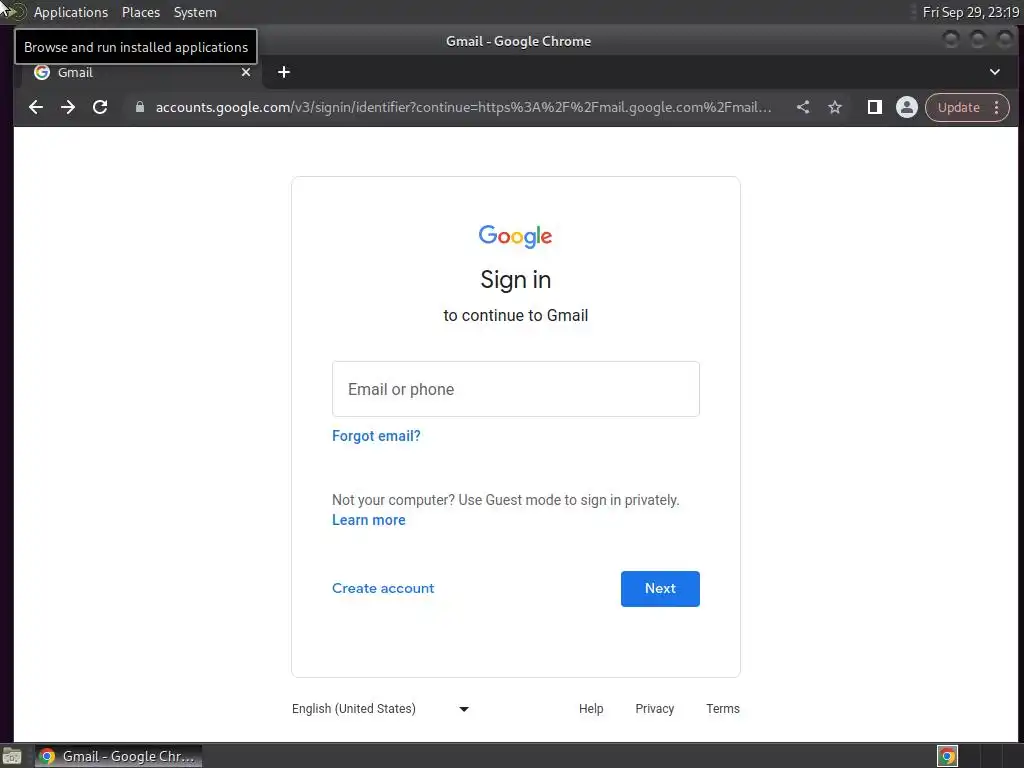Image resolution: width=1024 pixels, height=768 pixels.
Task: Click the address bar URL
Action: pos(463,107)
